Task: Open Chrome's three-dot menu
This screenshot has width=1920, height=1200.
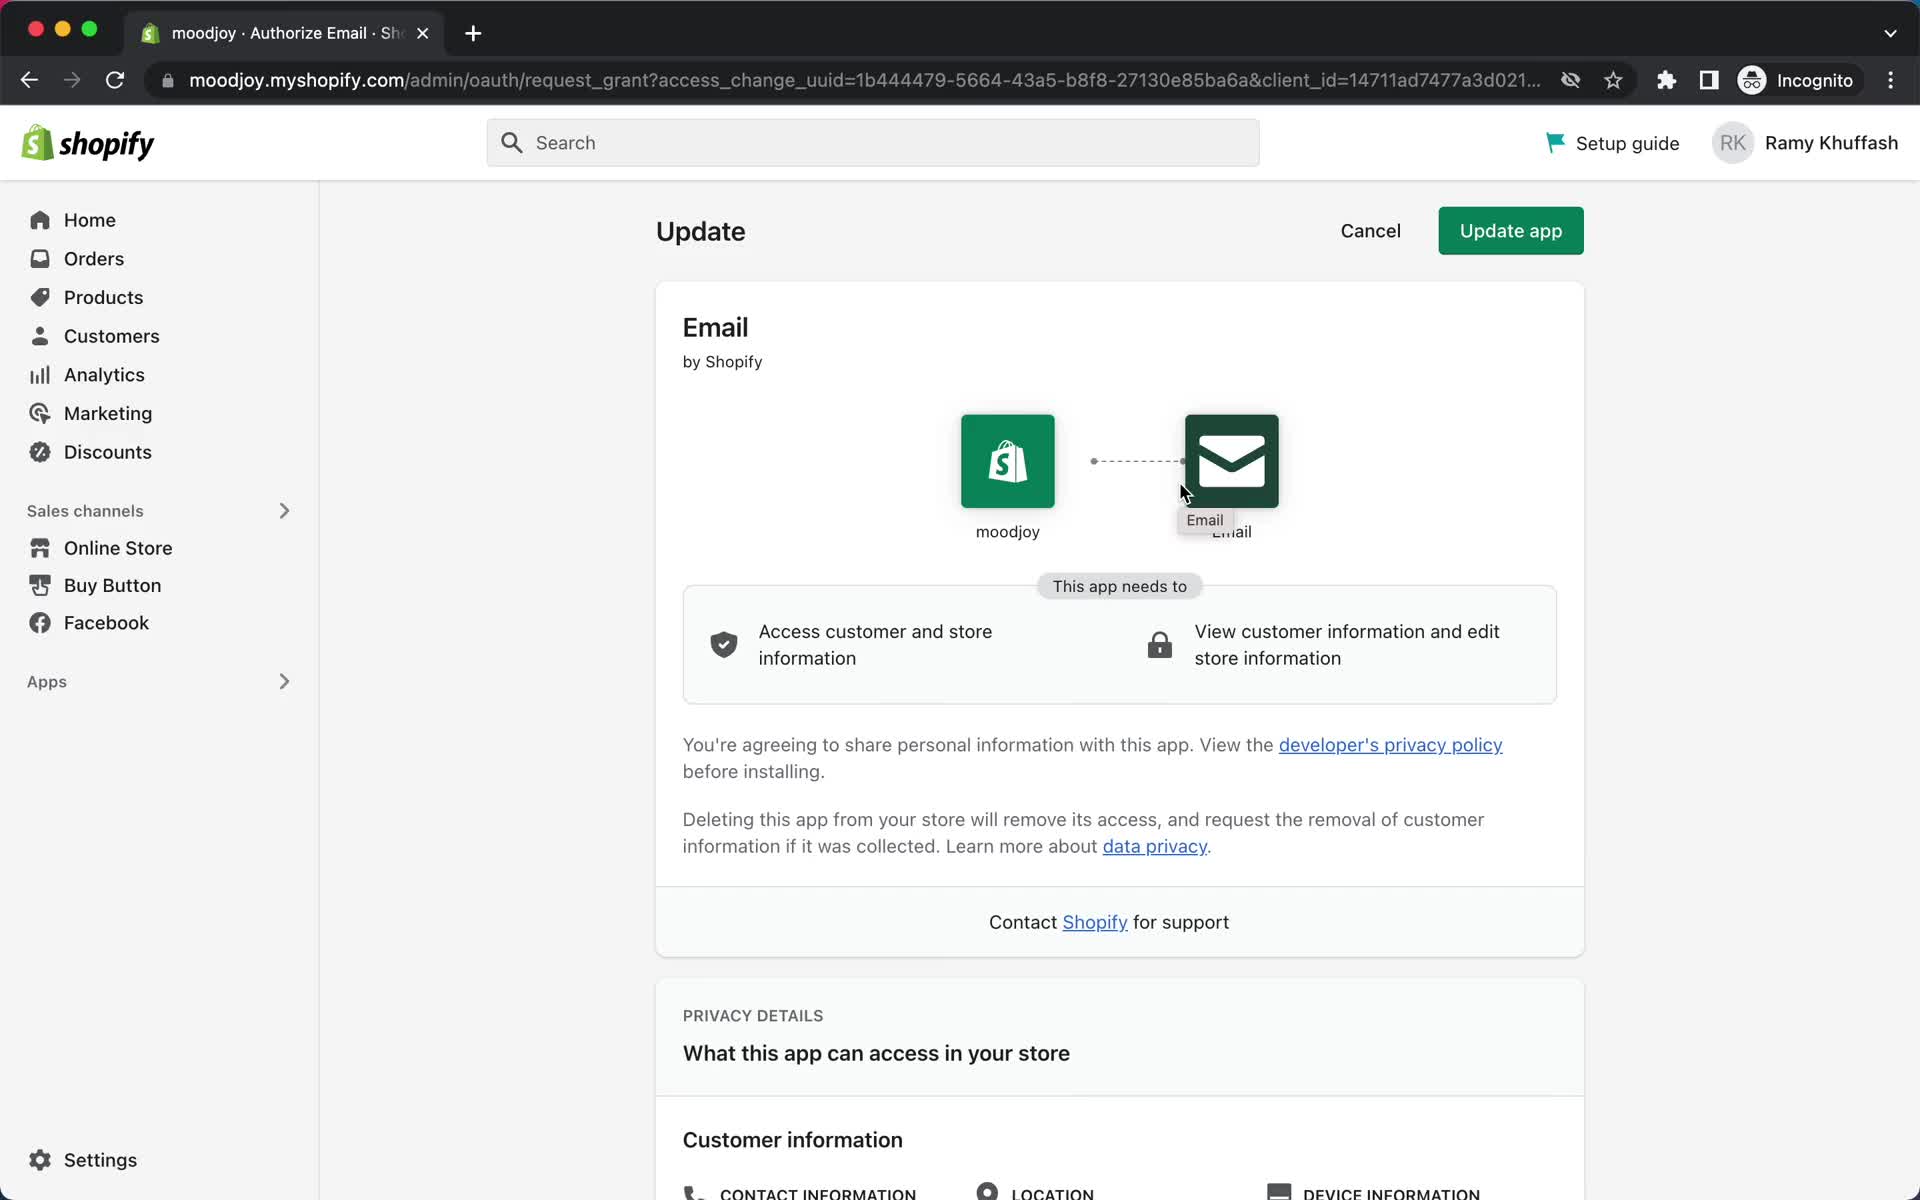Action: coord(1890,80)
